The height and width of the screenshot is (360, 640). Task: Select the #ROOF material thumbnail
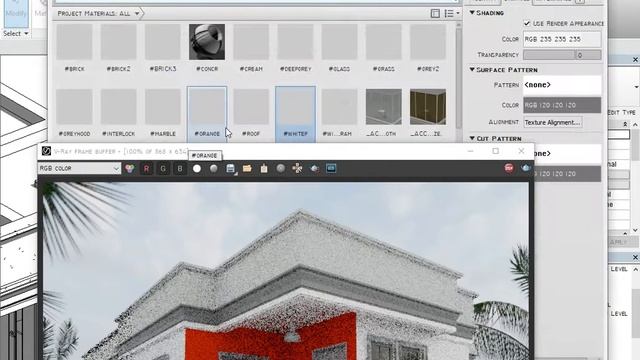coord(251,107)
